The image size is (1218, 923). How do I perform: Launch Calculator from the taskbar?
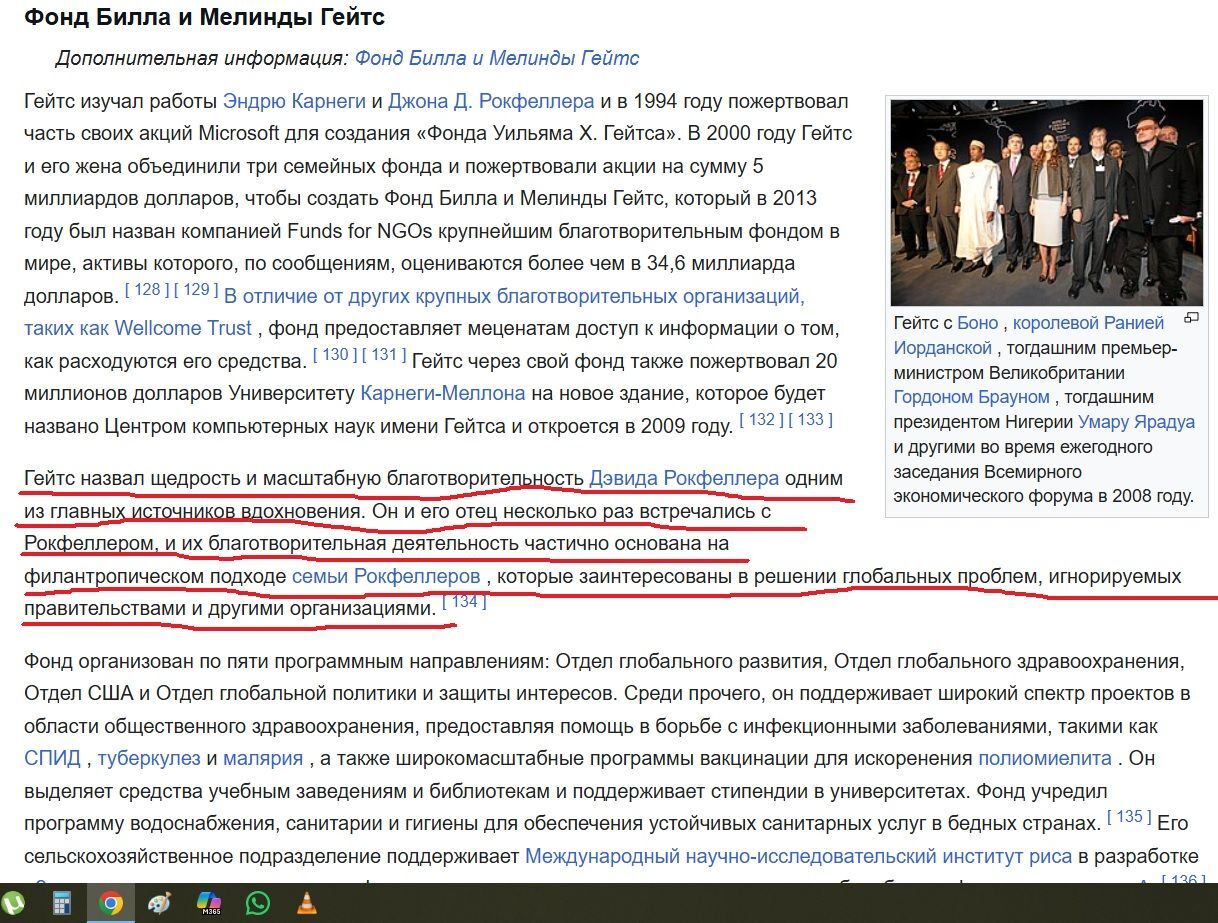tap(62, 903)
